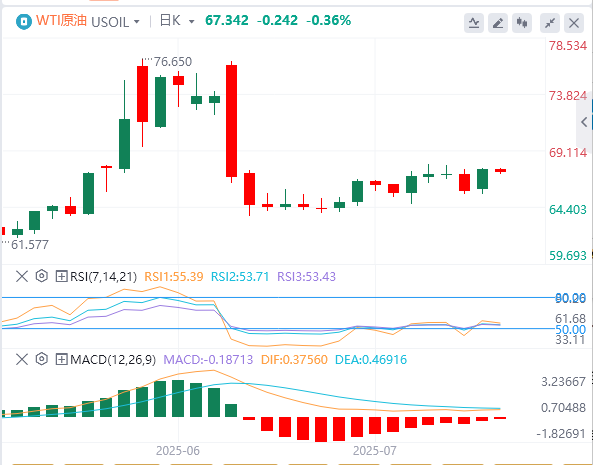Click the RSI3:53.43 value

point(306,277)
